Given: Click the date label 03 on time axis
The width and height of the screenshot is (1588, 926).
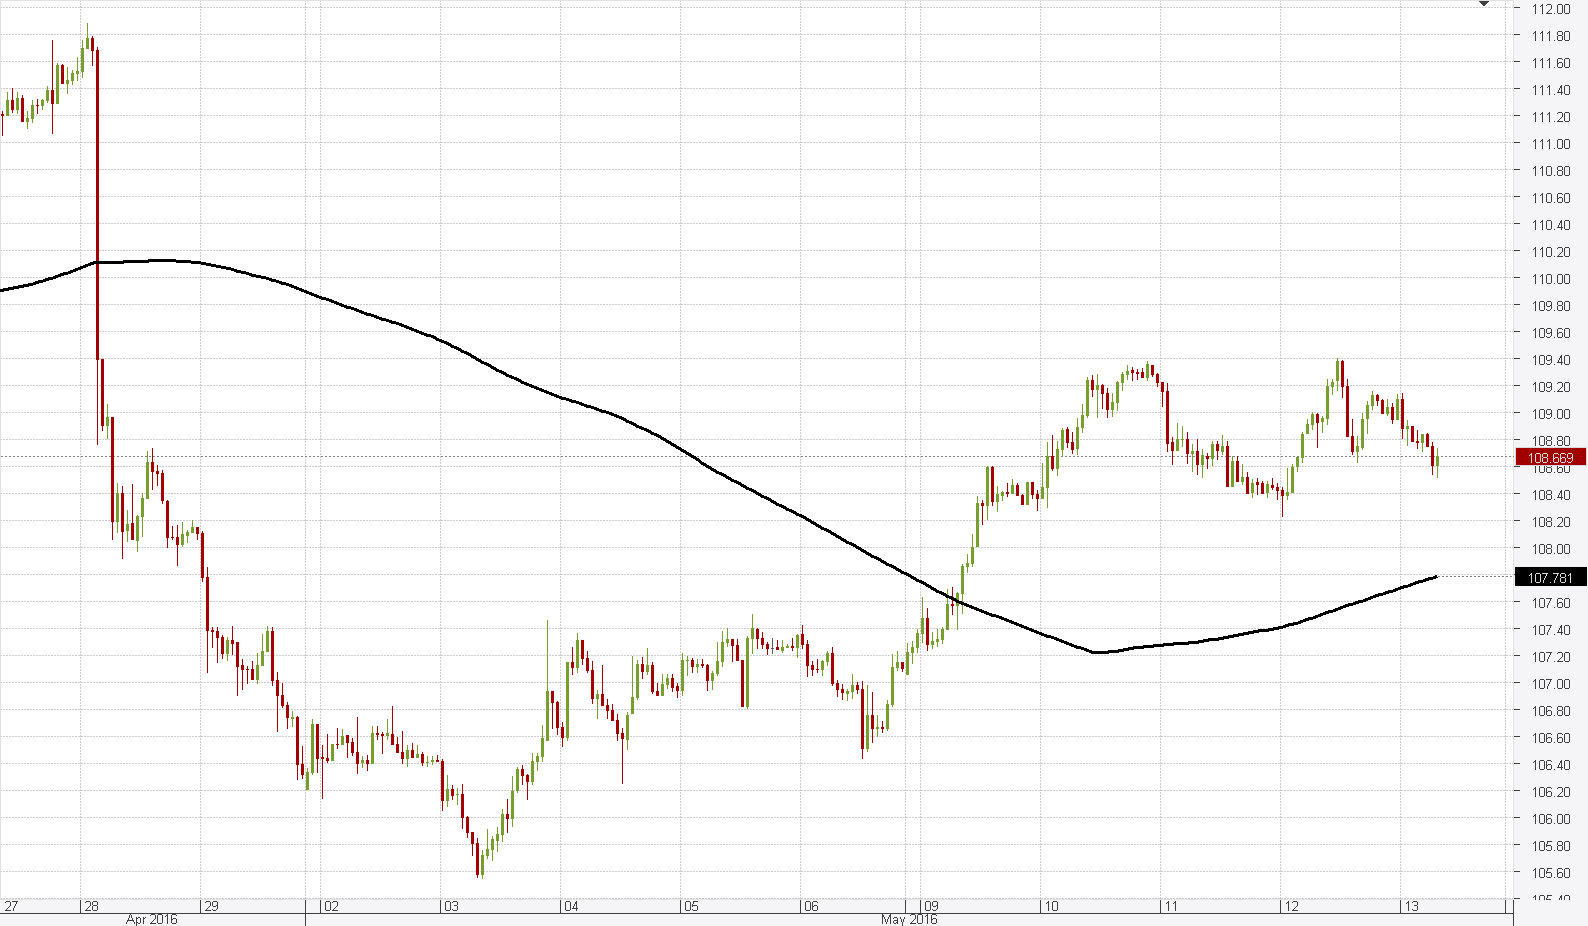Looking at the screenshot, I should pos(451,907).
